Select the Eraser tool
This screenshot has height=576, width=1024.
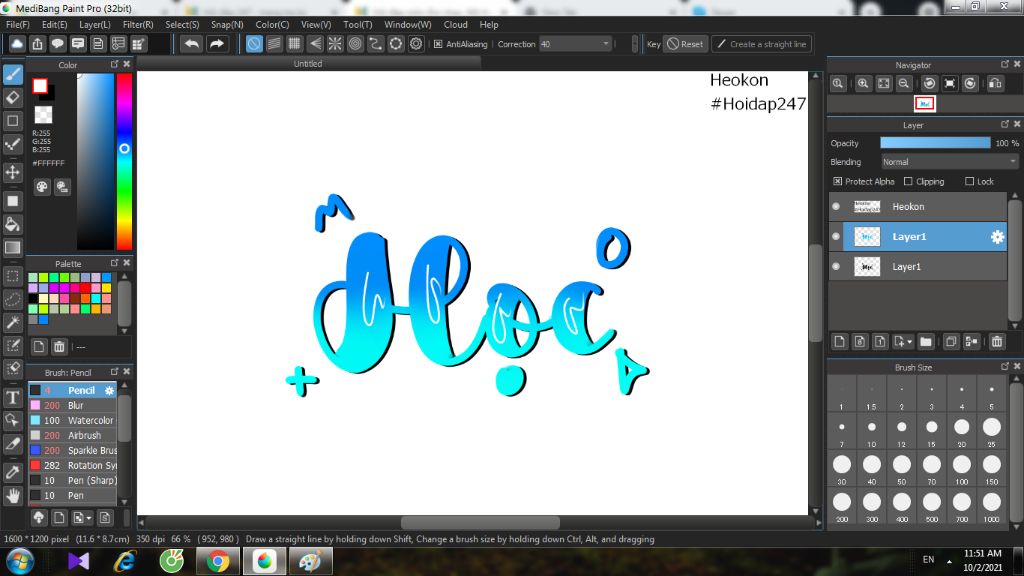tap(12, 97)
